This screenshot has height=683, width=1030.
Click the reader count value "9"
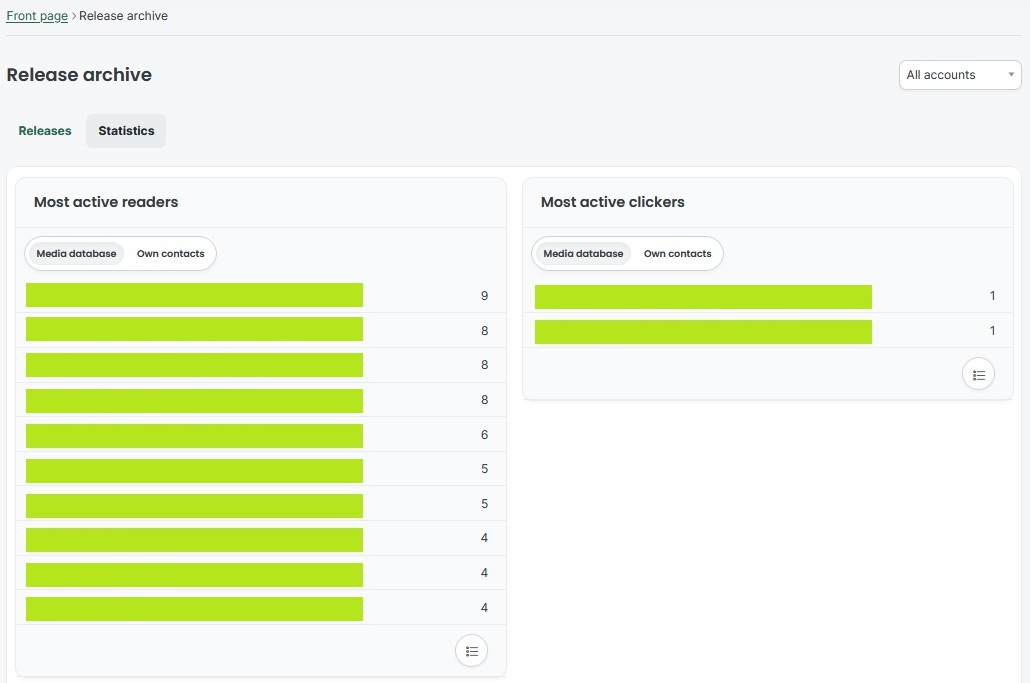point(484,296)
